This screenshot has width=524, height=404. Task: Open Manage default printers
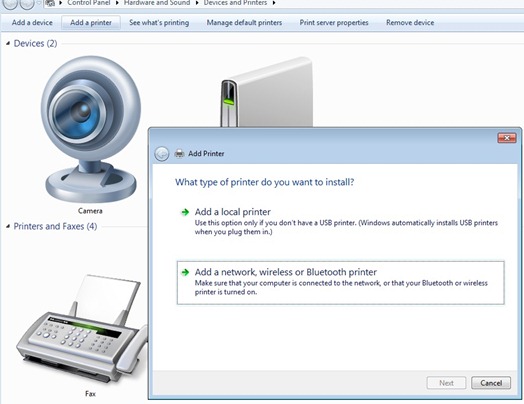[244, 23]
